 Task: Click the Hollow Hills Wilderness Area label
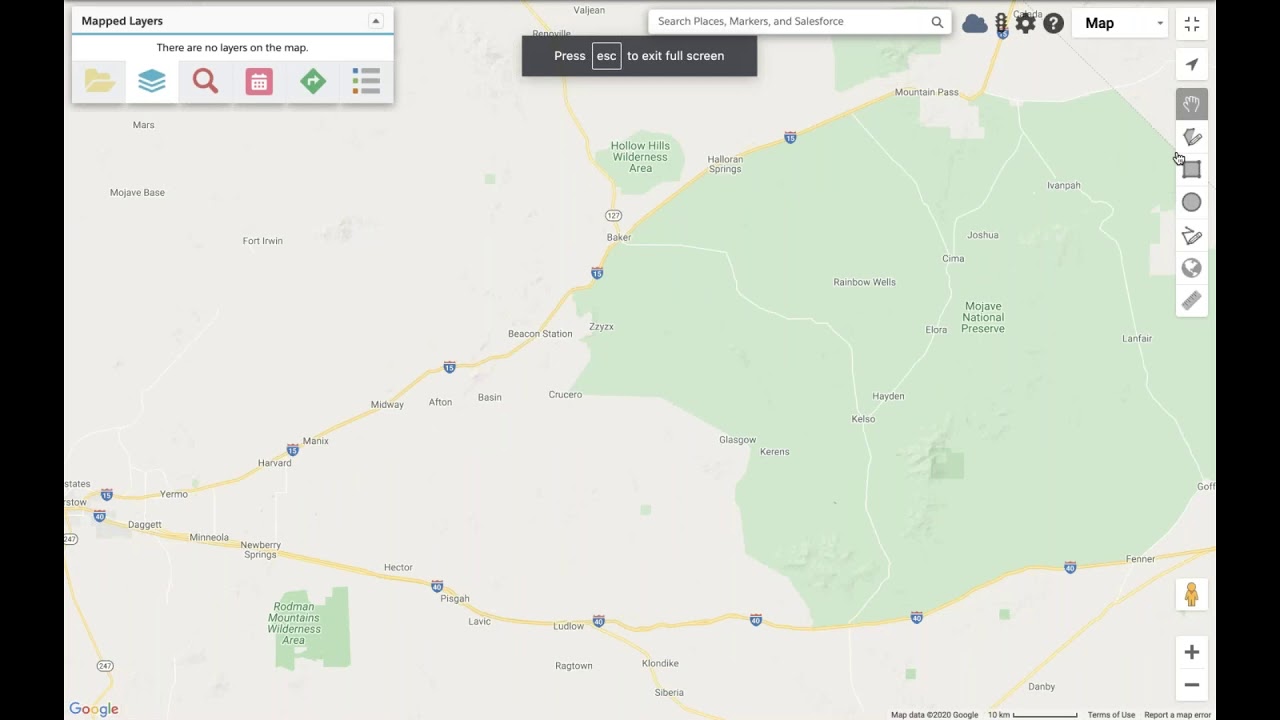[x=640, y=157]
